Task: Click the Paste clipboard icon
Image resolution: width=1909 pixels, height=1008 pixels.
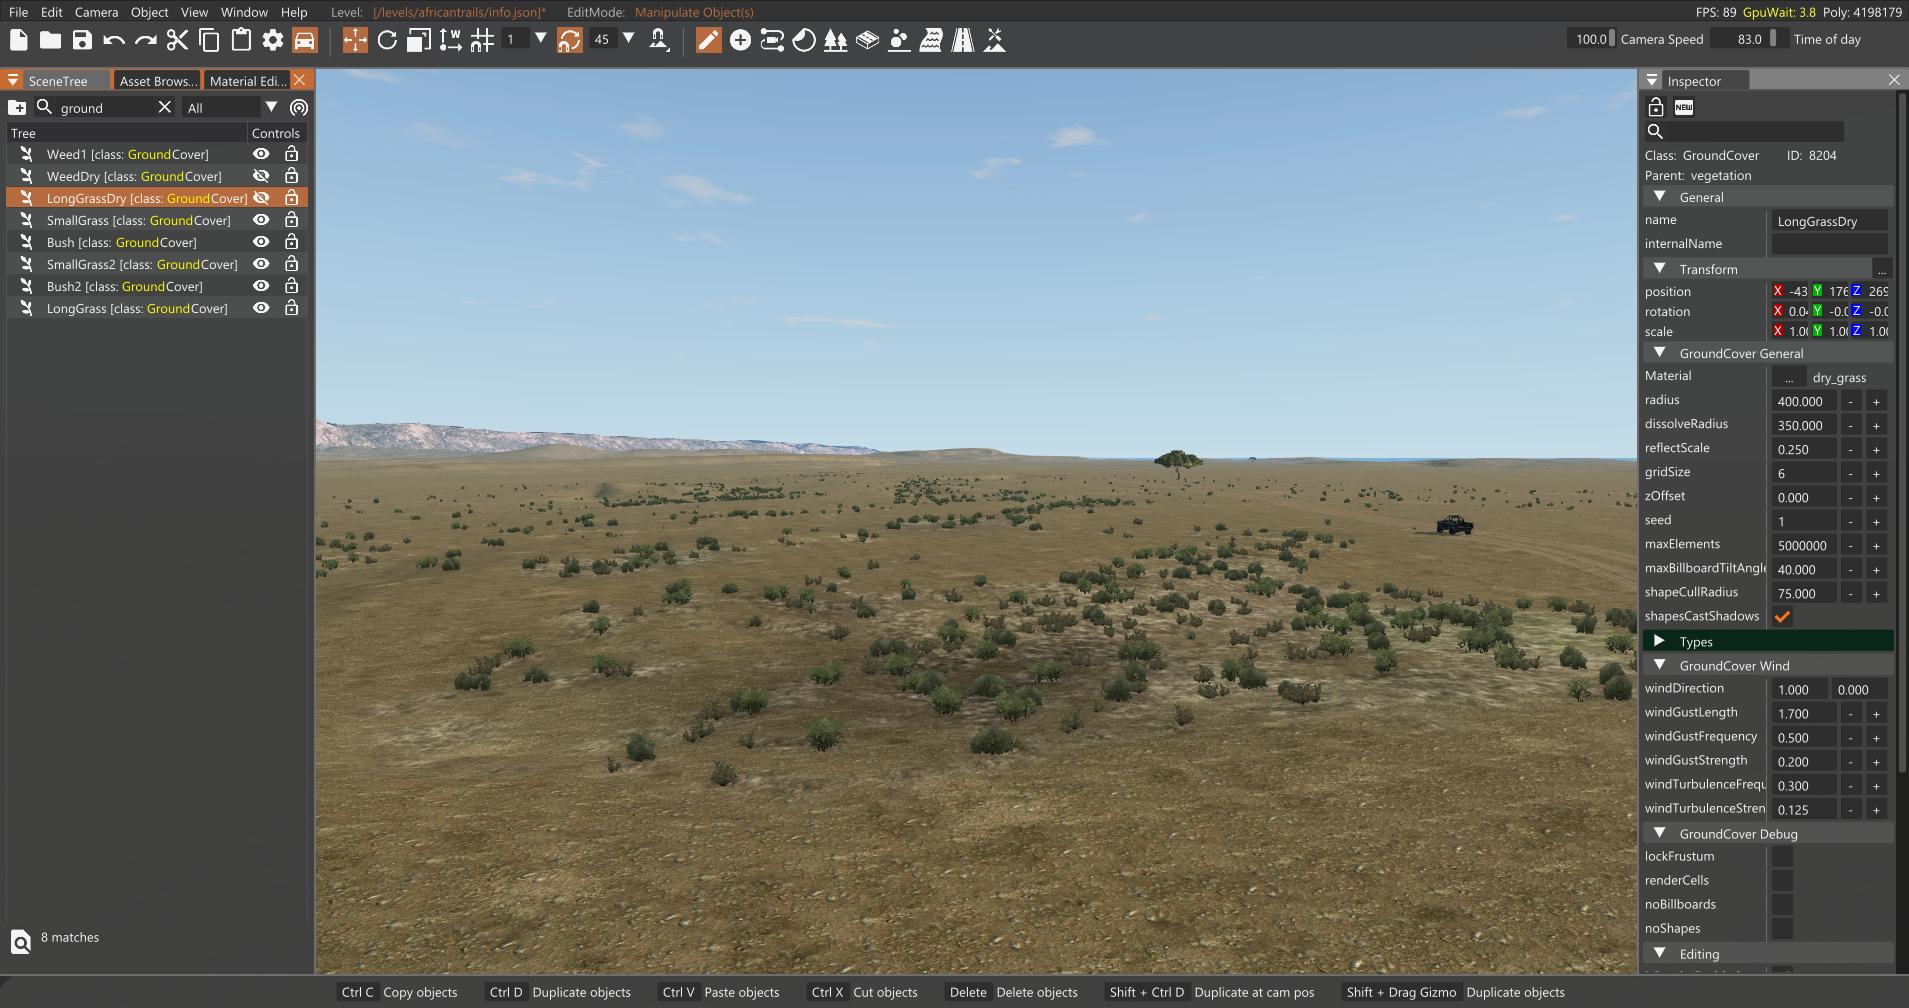Action: point(241,40)
